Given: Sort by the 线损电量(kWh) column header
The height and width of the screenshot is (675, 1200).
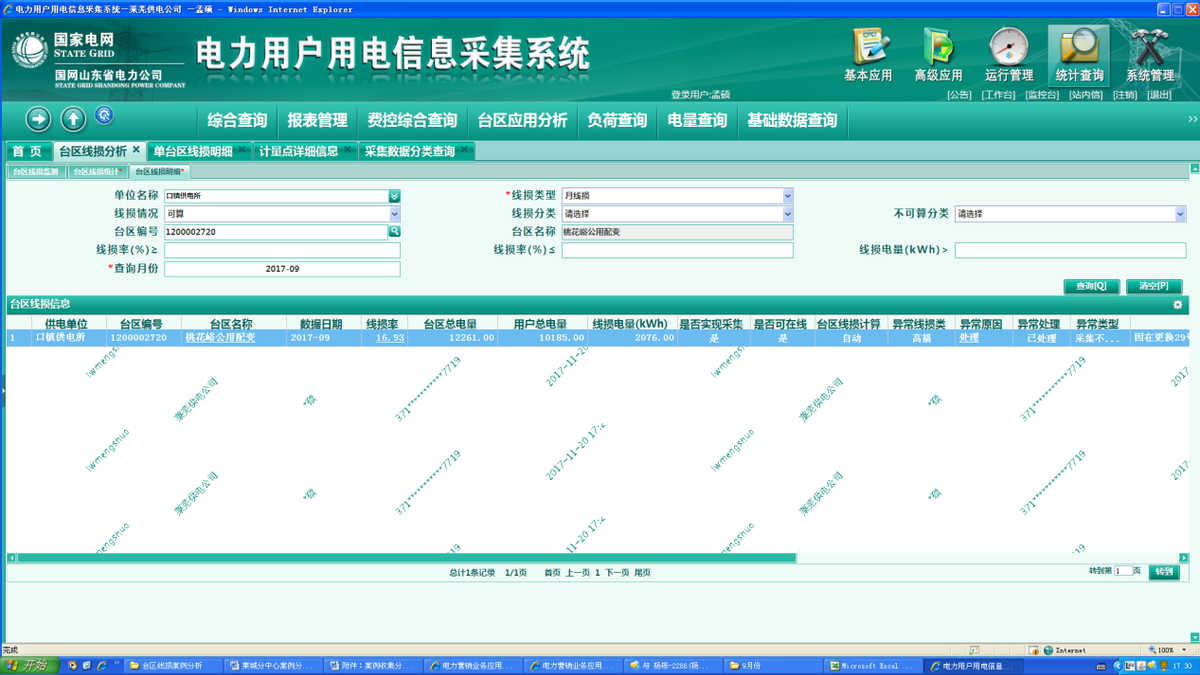Looking at the screenshot, I should click(x=629, y=324).
